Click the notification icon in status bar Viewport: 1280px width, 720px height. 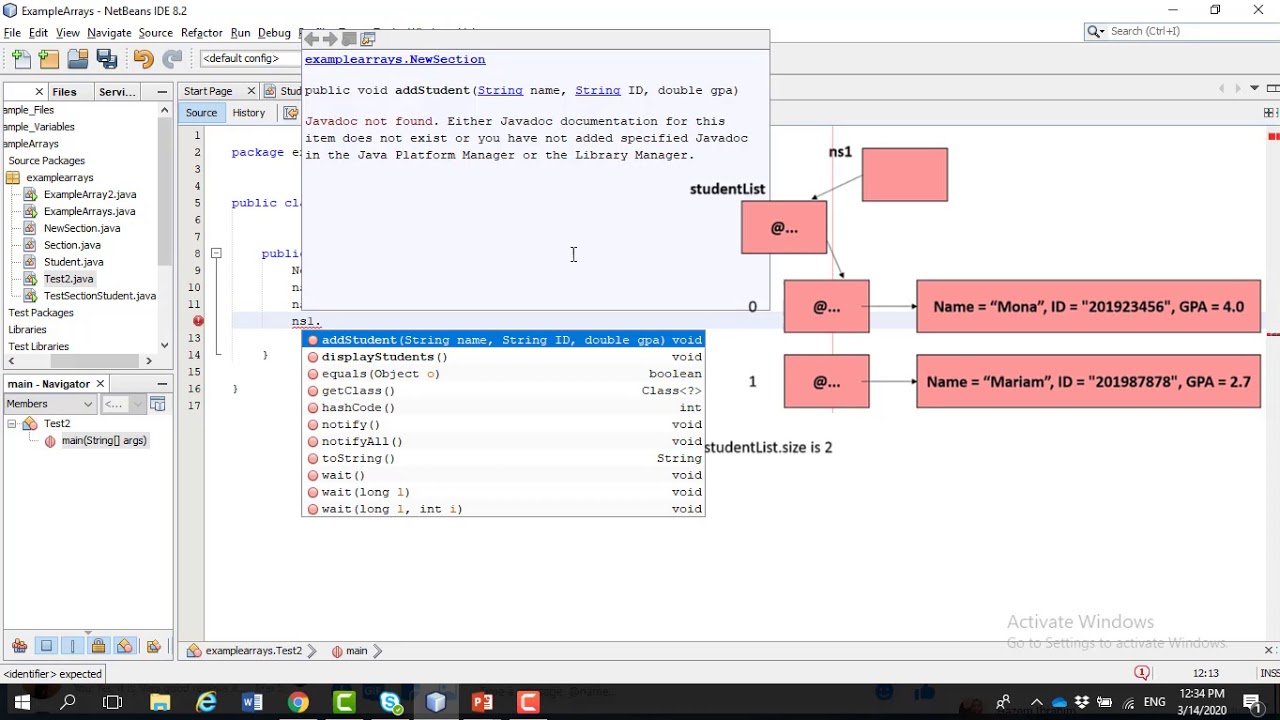coord(1142,673)
